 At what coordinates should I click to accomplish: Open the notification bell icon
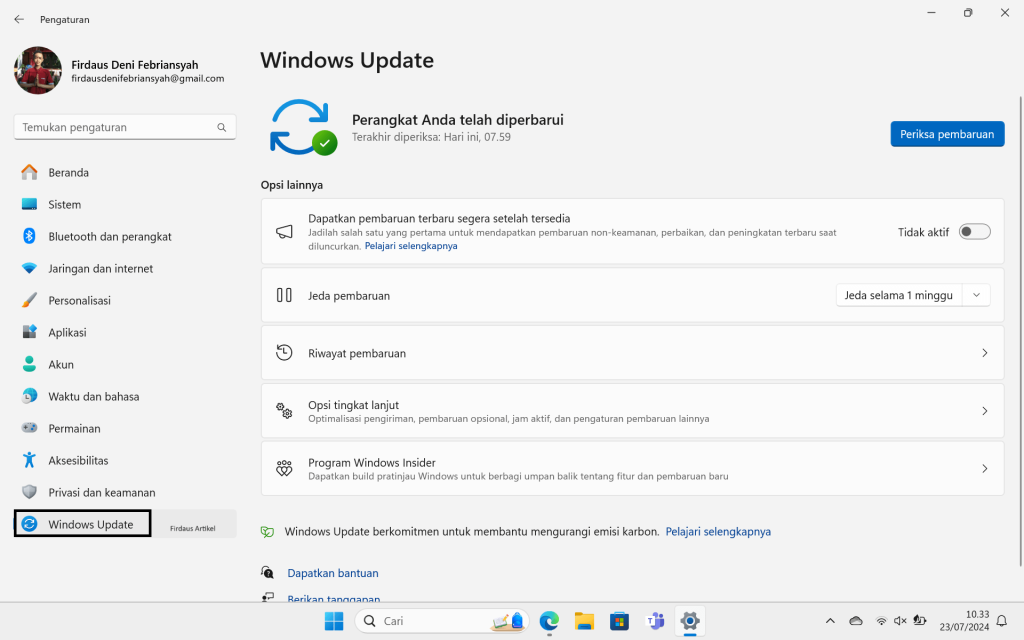1002,621
